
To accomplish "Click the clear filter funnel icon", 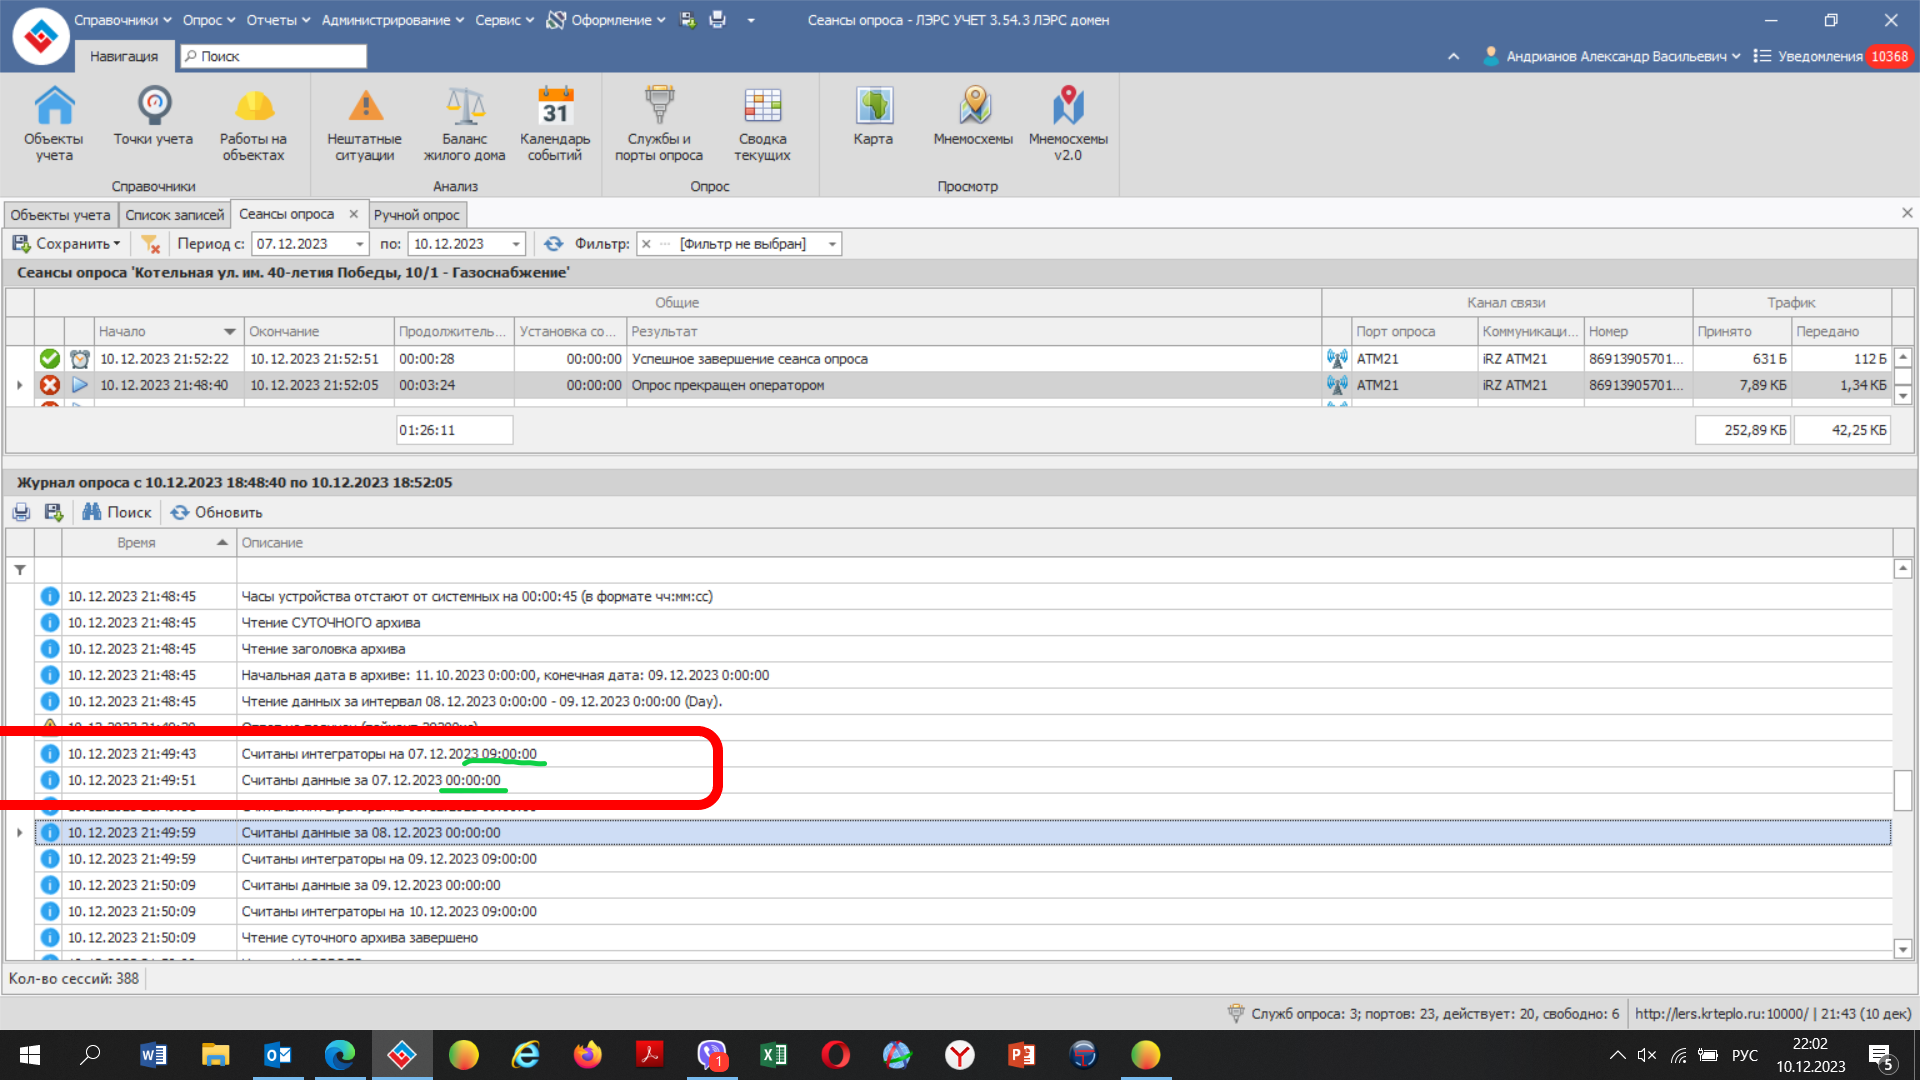I will point(151,244).
